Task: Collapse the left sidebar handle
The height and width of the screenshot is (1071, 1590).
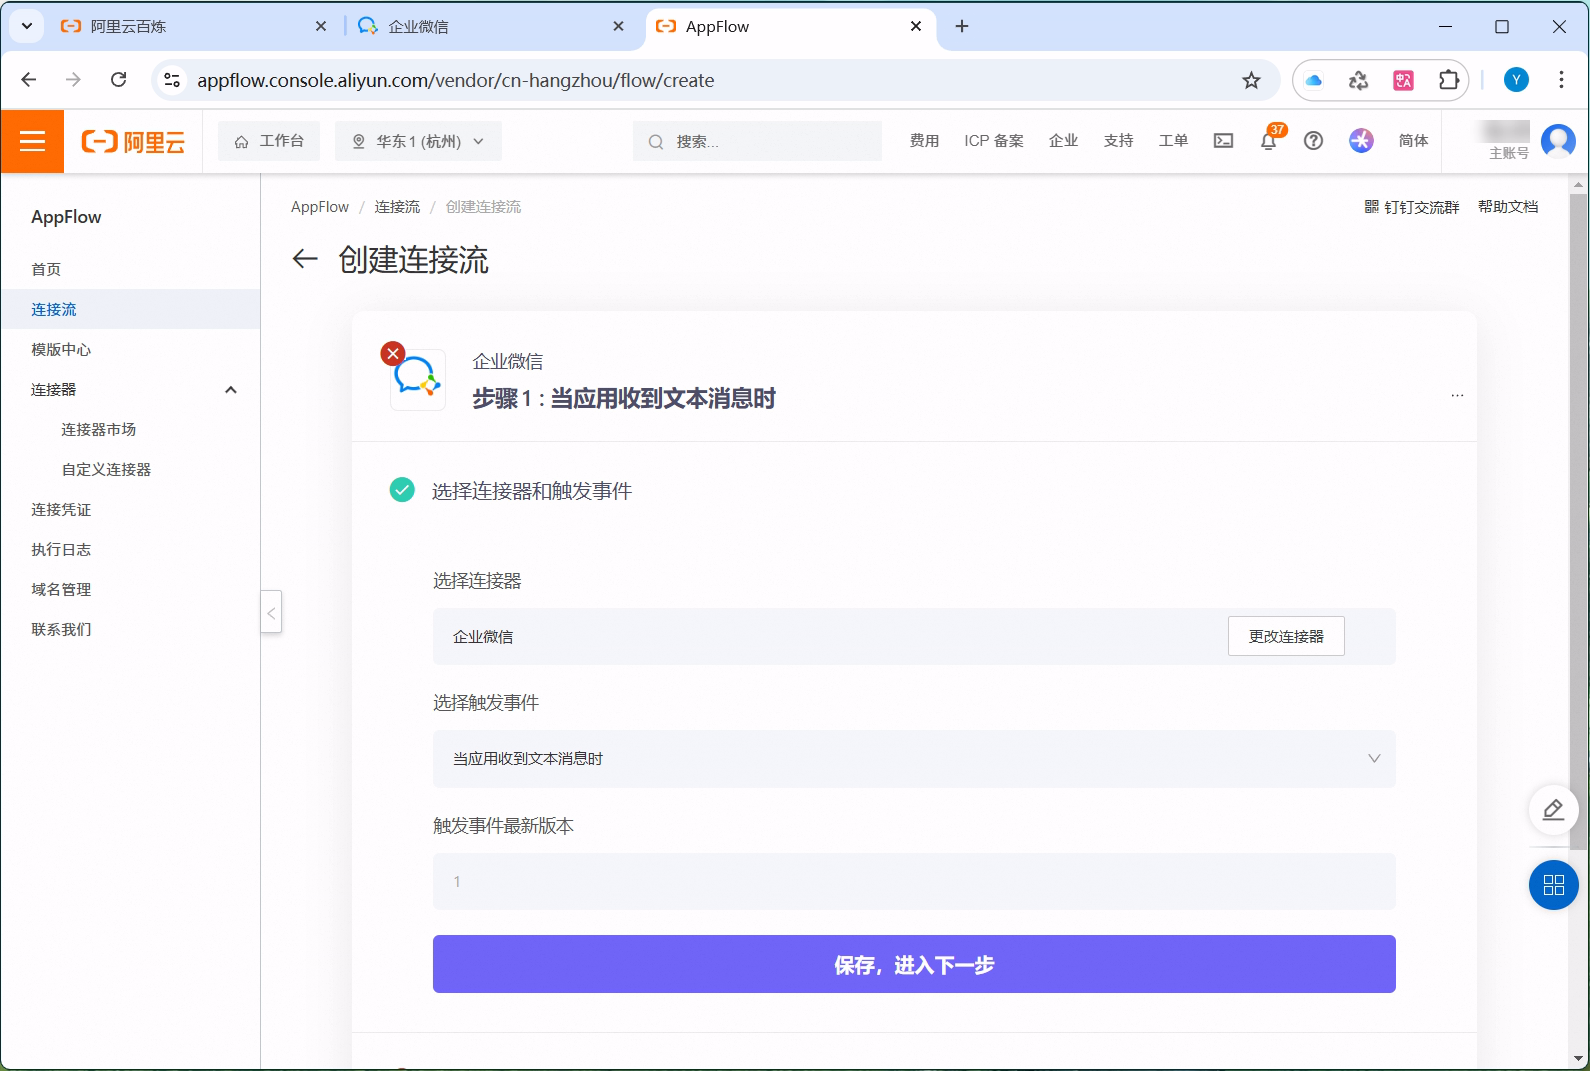Action: pyautogui.click(x=271, y=612)
